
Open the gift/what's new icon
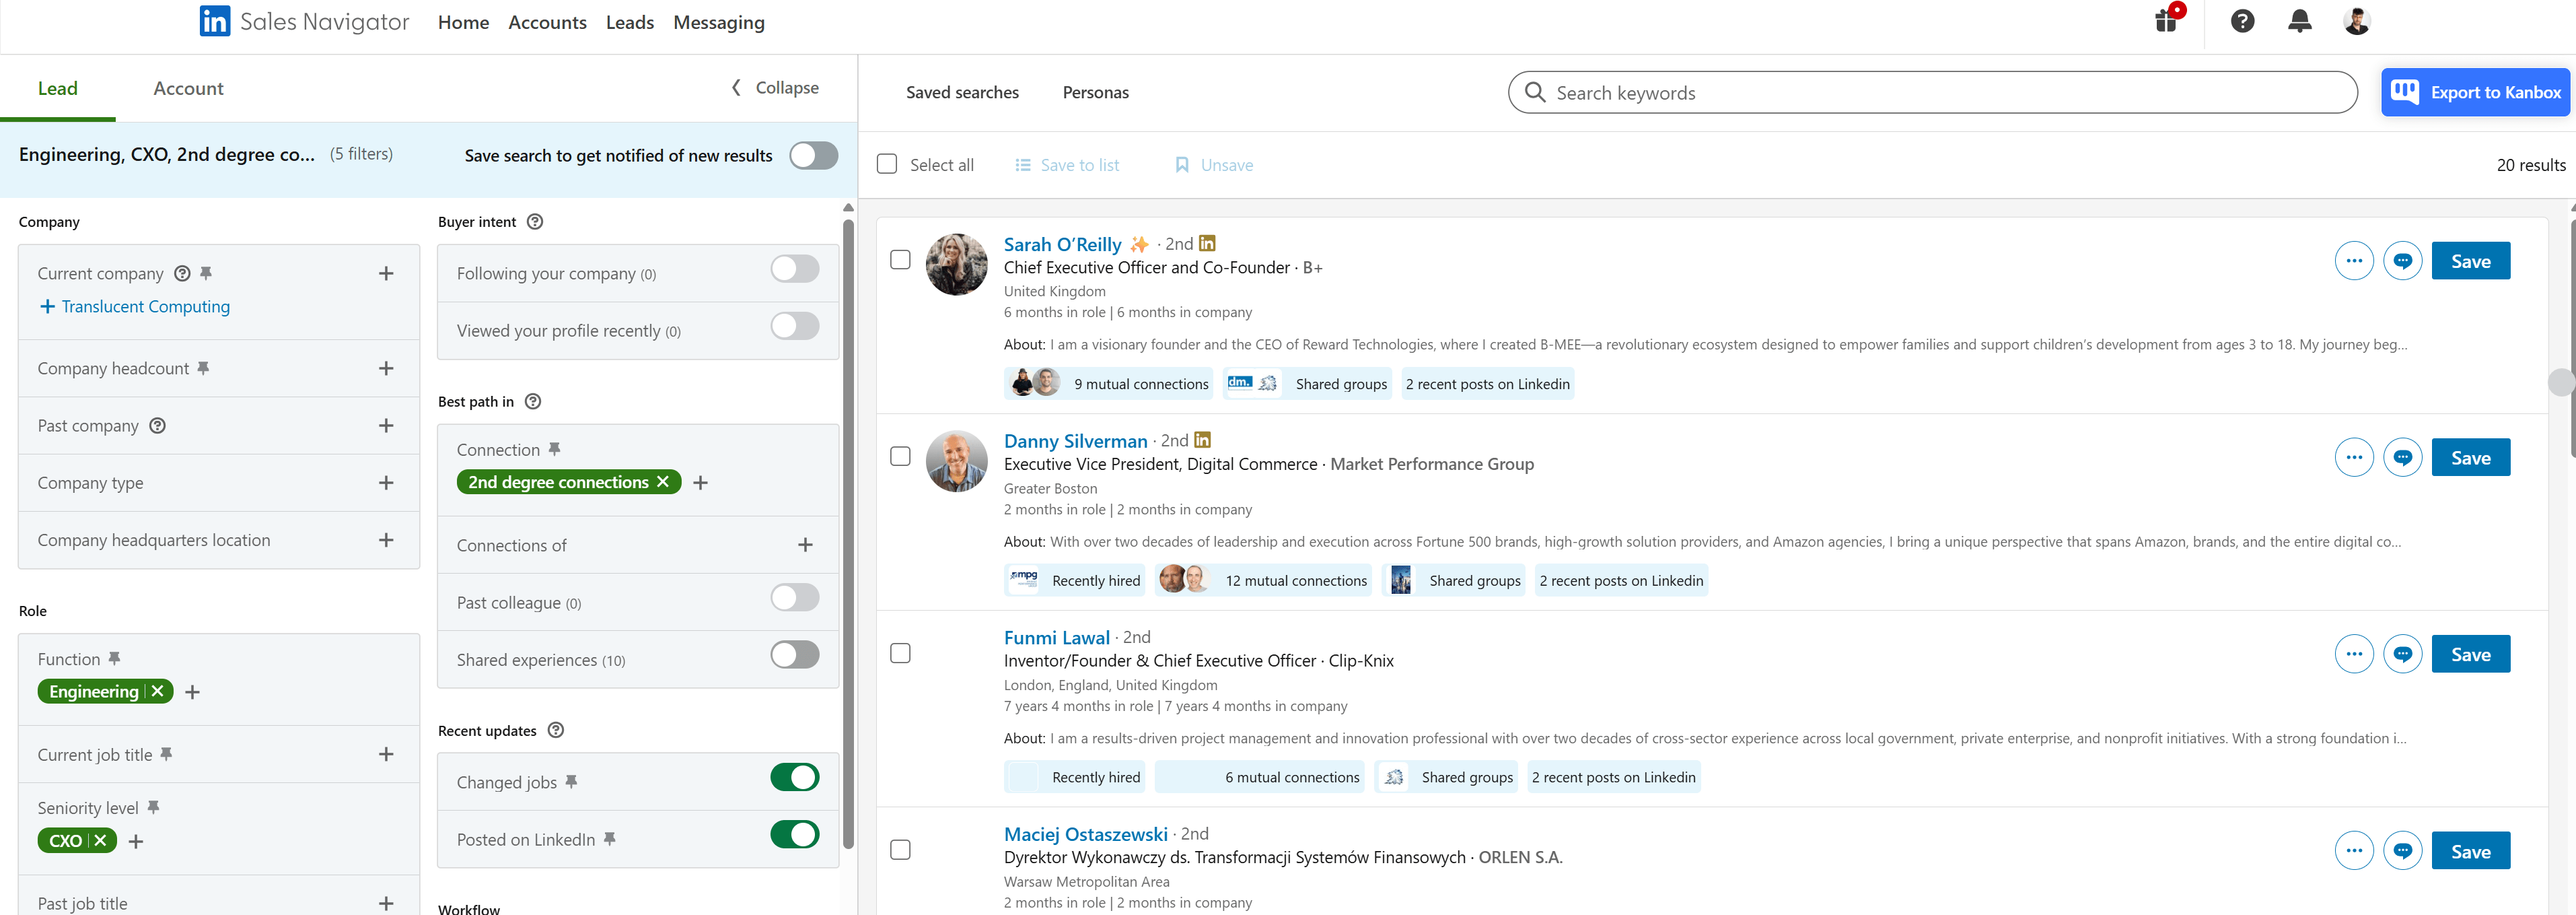tap(2167, 21)
